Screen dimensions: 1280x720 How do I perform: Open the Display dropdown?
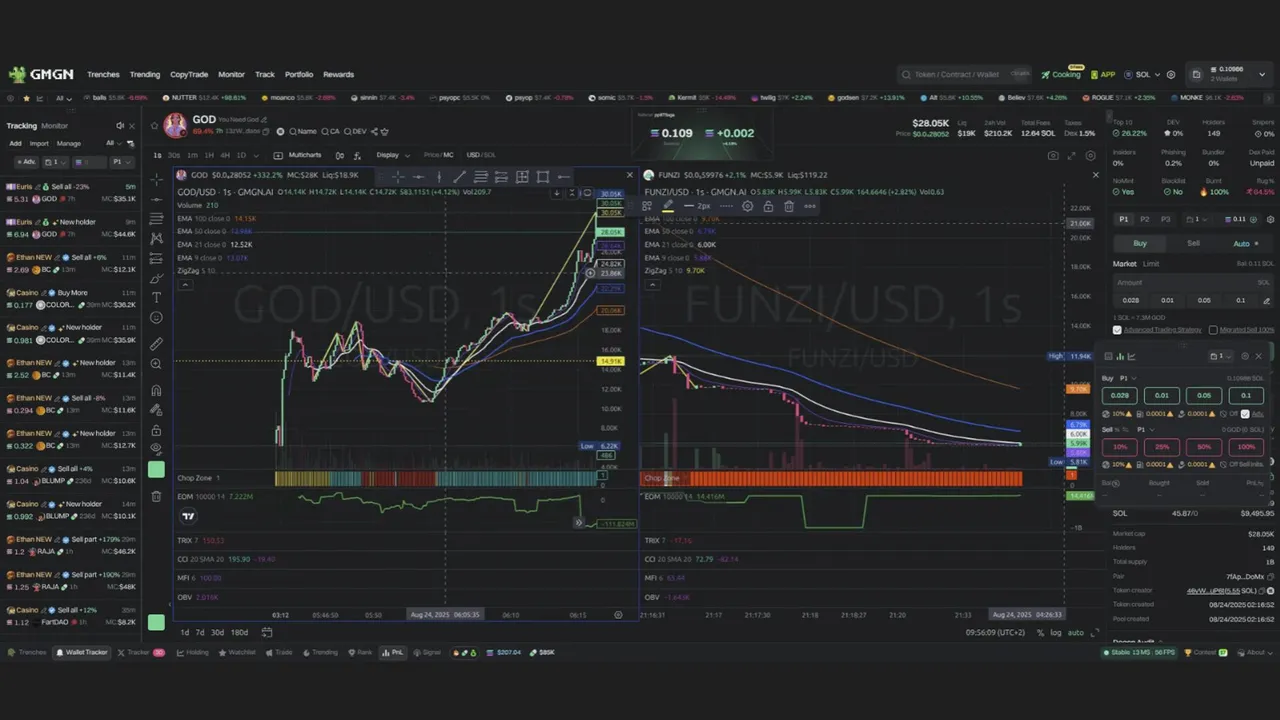coord(392,155)
